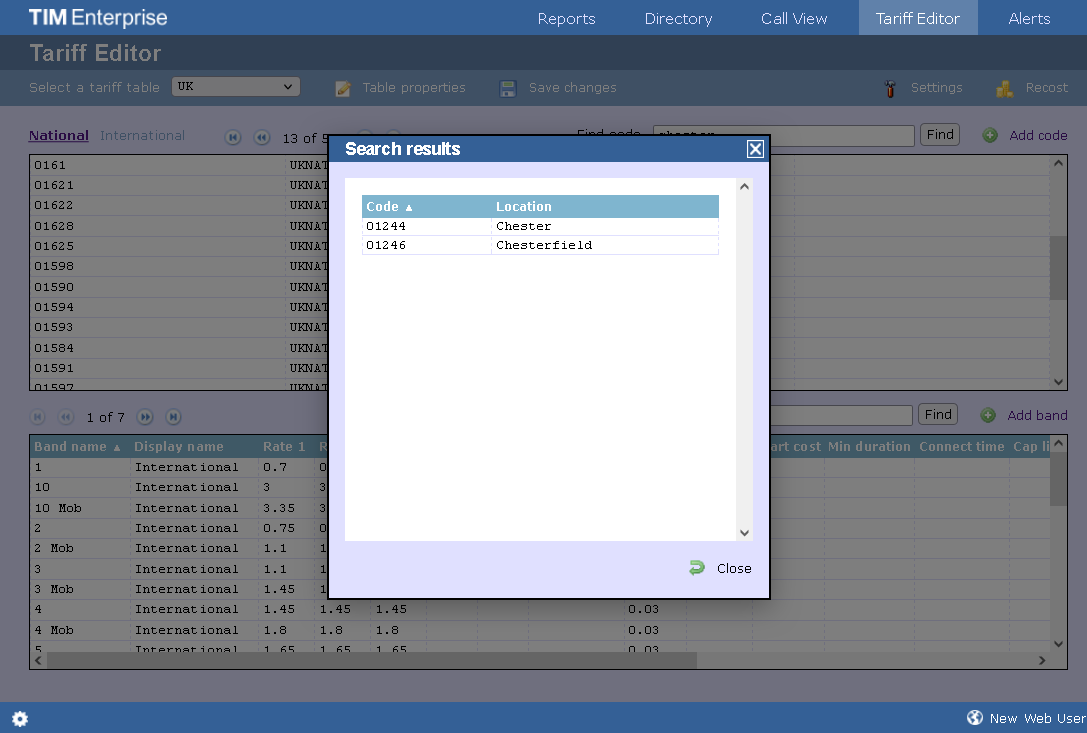Click the green Close arrow icon in dialog

tap(697, 568)
